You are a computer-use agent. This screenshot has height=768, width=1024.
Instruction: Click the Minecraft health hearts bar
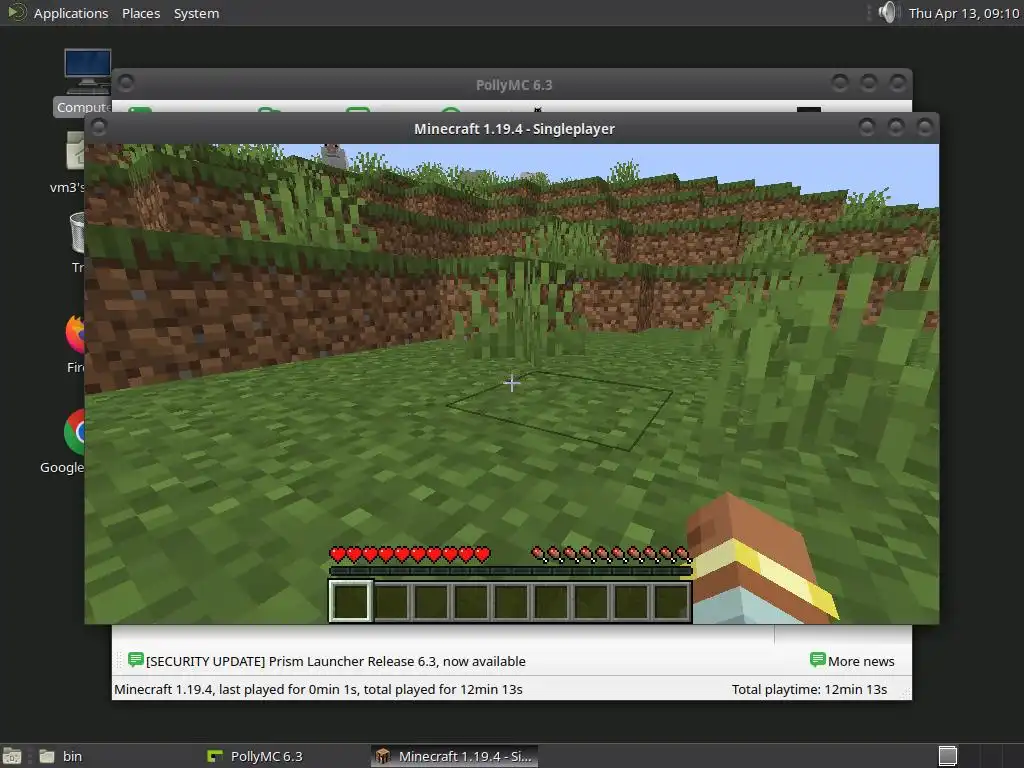coord(410,555)
